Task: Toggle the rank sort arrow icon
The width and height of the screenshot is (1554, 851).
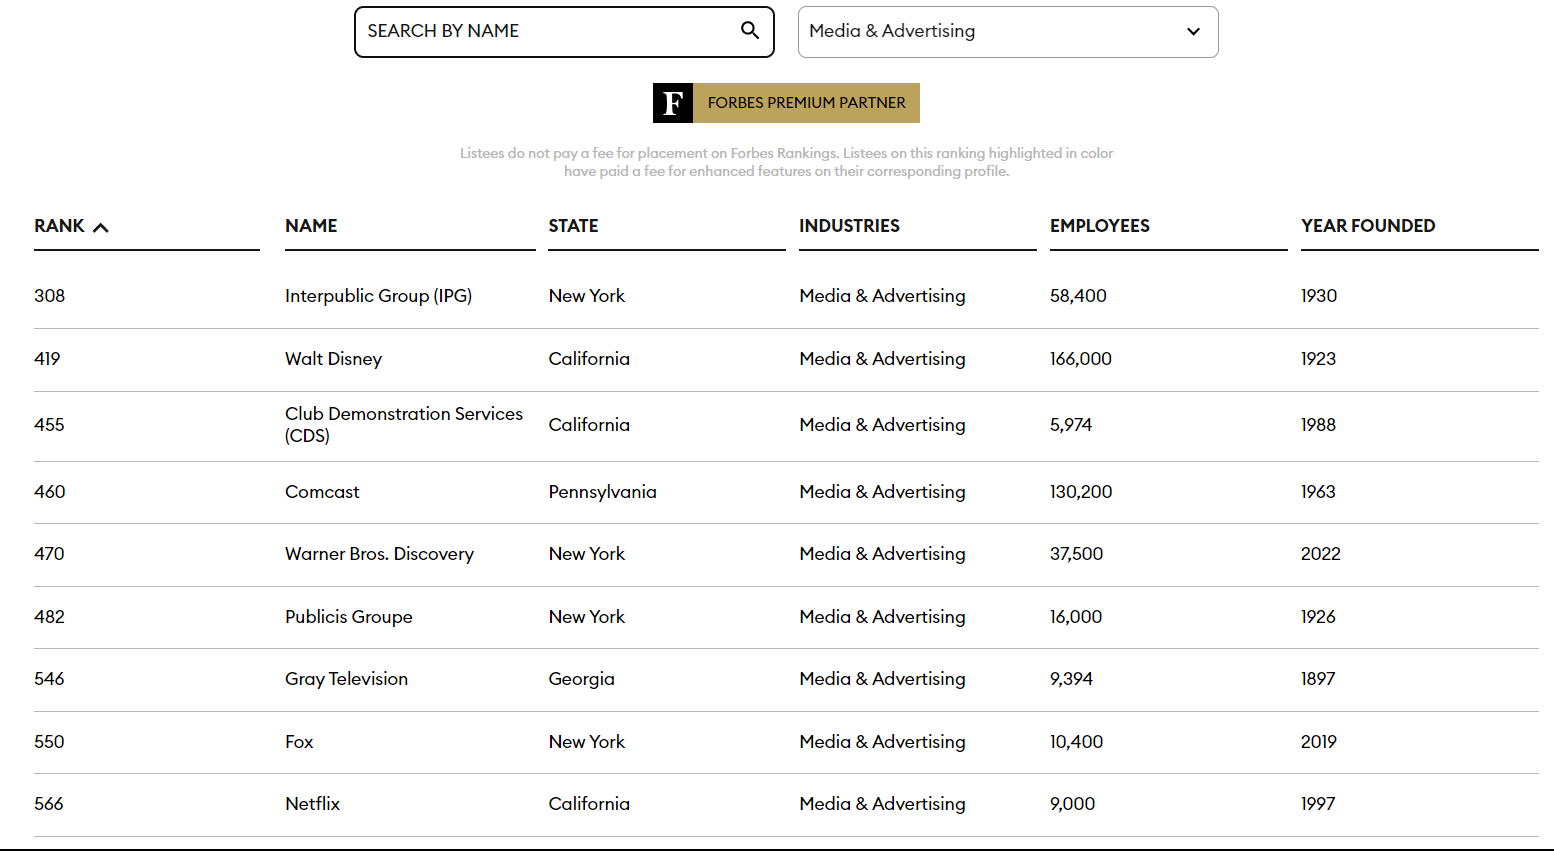Action: [100, 227]
